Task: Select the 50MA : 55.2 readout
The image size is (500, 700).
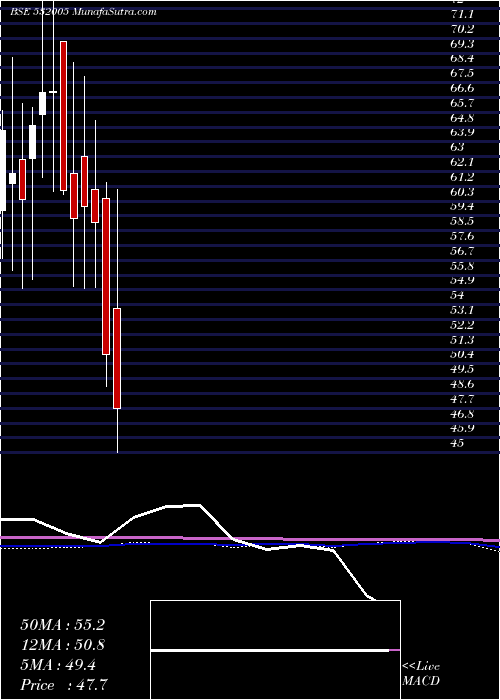Action: pos(62,625)
